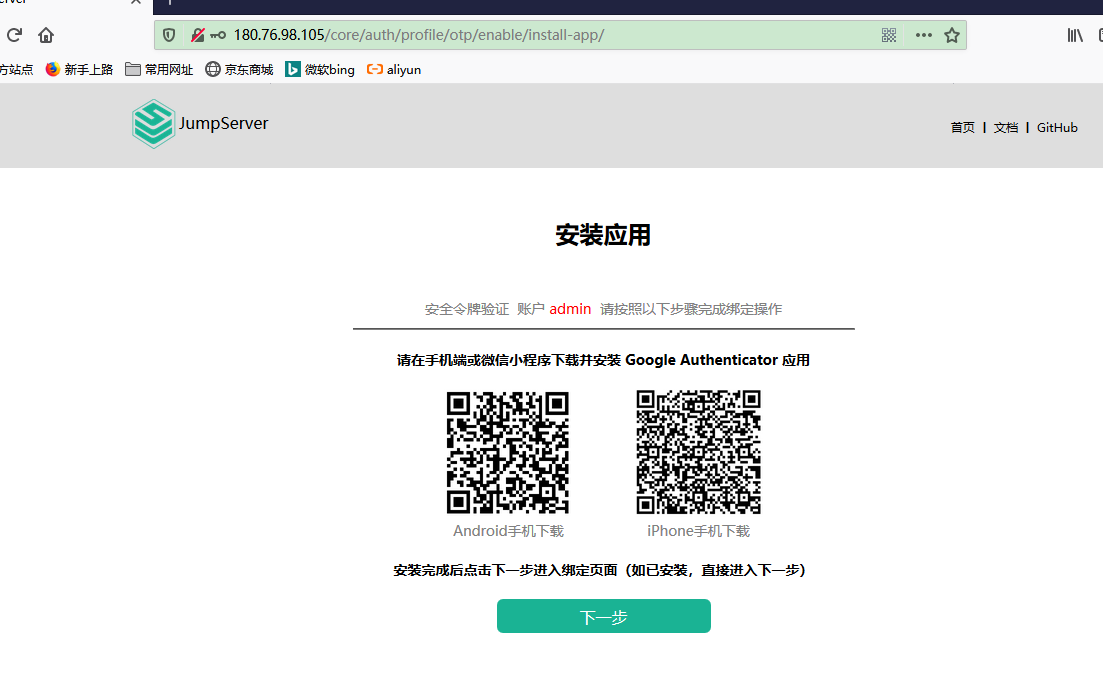Click the JumpServer logo
The width and height of the screenshot is (1103, 696).
153,124
